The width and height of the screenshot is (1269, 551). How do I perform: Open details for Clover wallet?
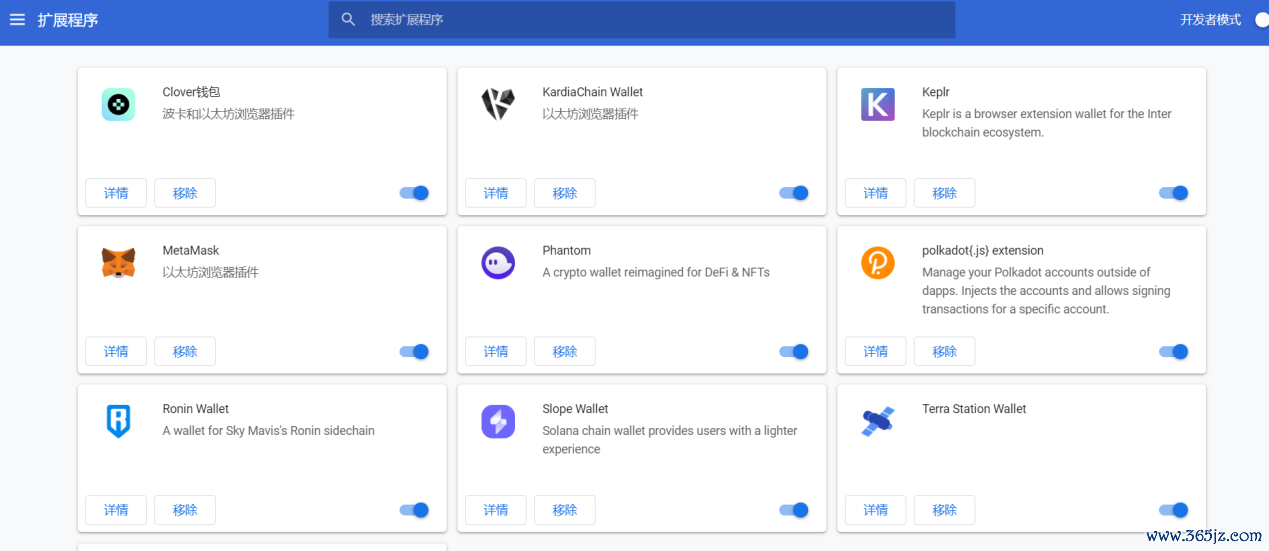pos(116,193)
